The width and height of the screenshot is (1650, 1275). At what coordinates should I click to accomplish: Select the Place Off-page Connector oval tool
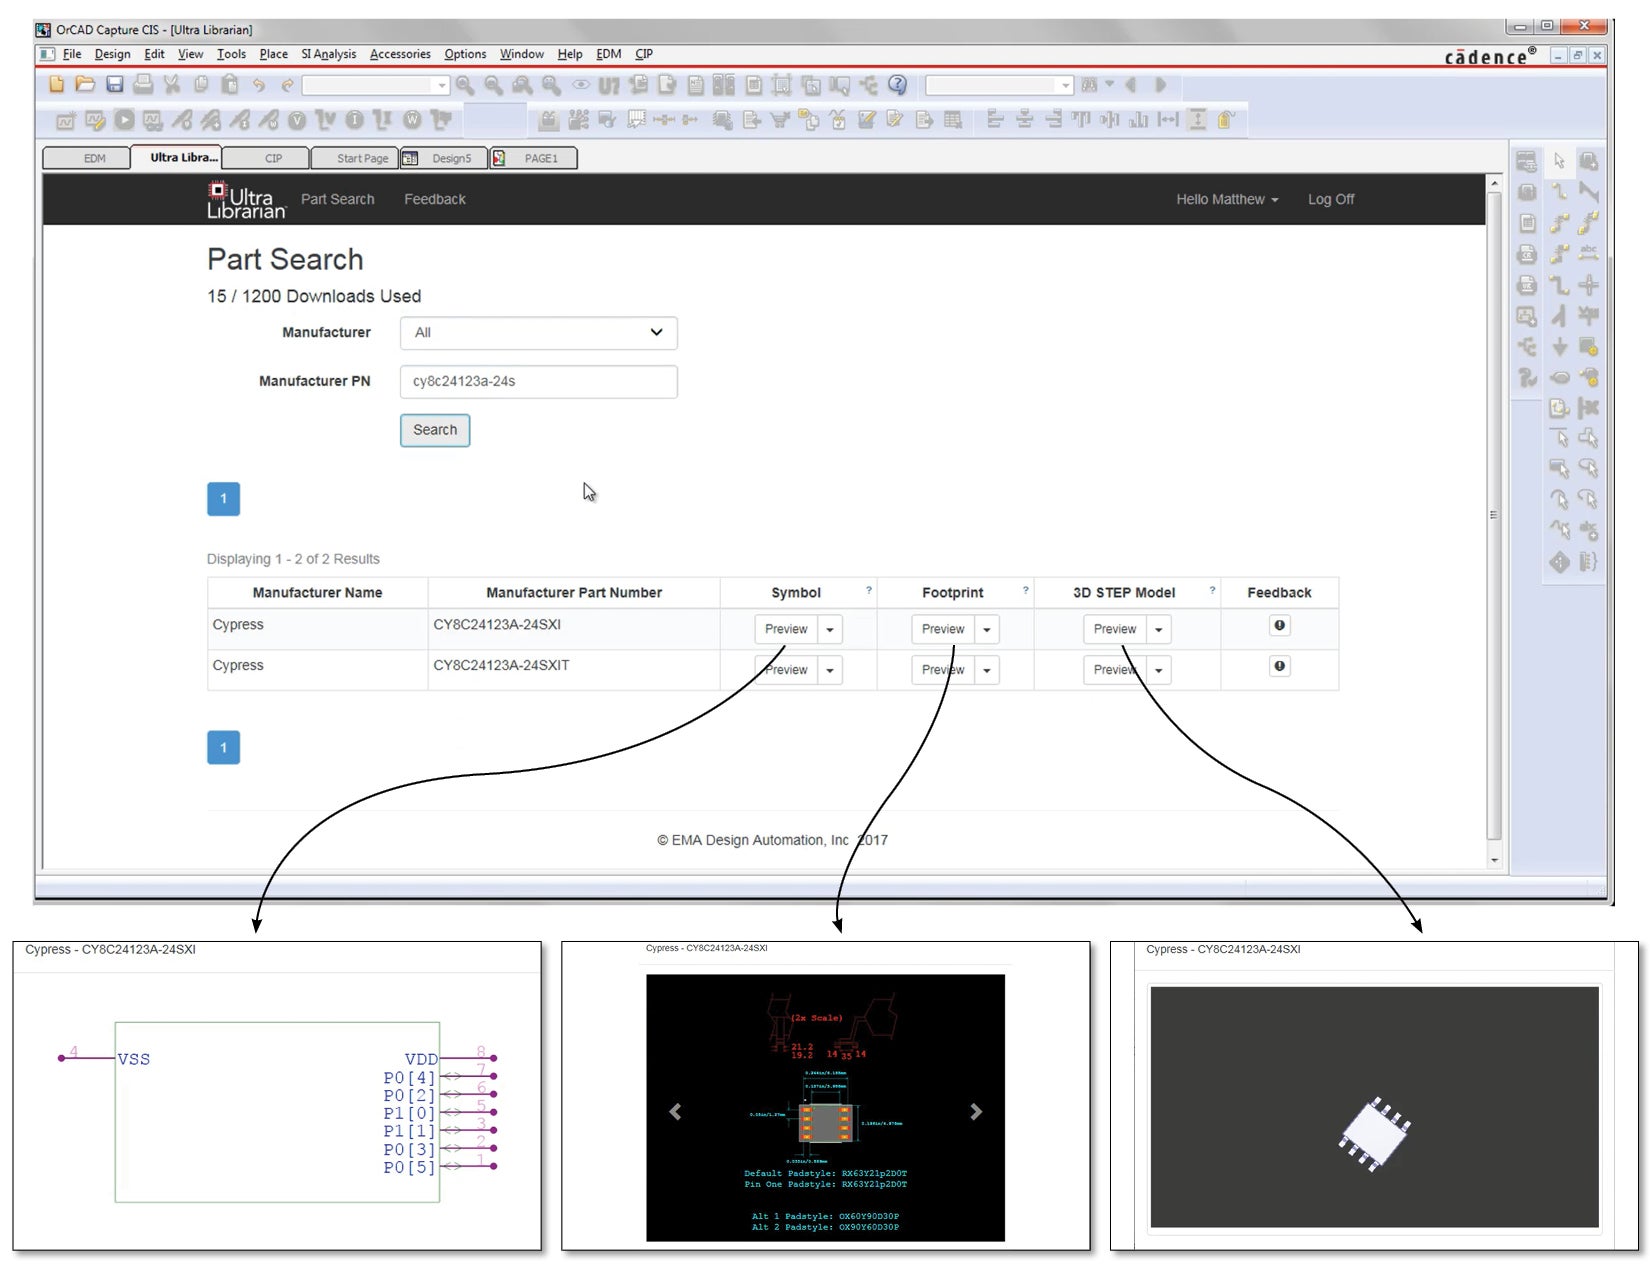click(1559, 377)
